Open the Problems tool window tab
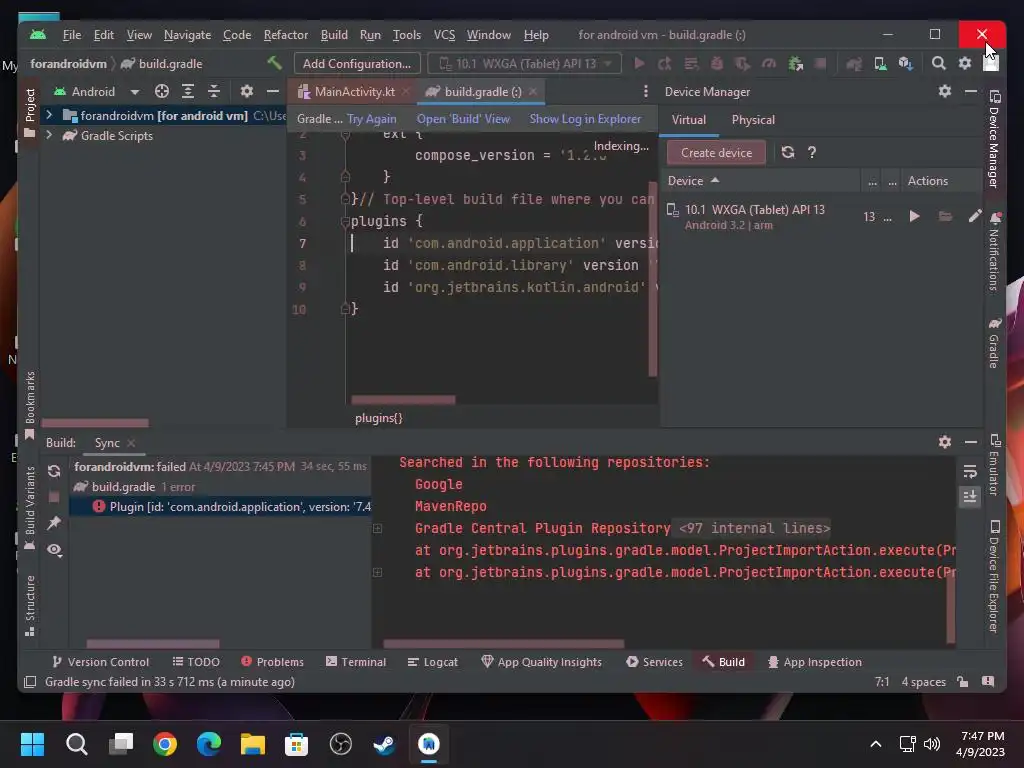Image resolution: width=1024 pixels, height=768 pixels. pos(272,662)
